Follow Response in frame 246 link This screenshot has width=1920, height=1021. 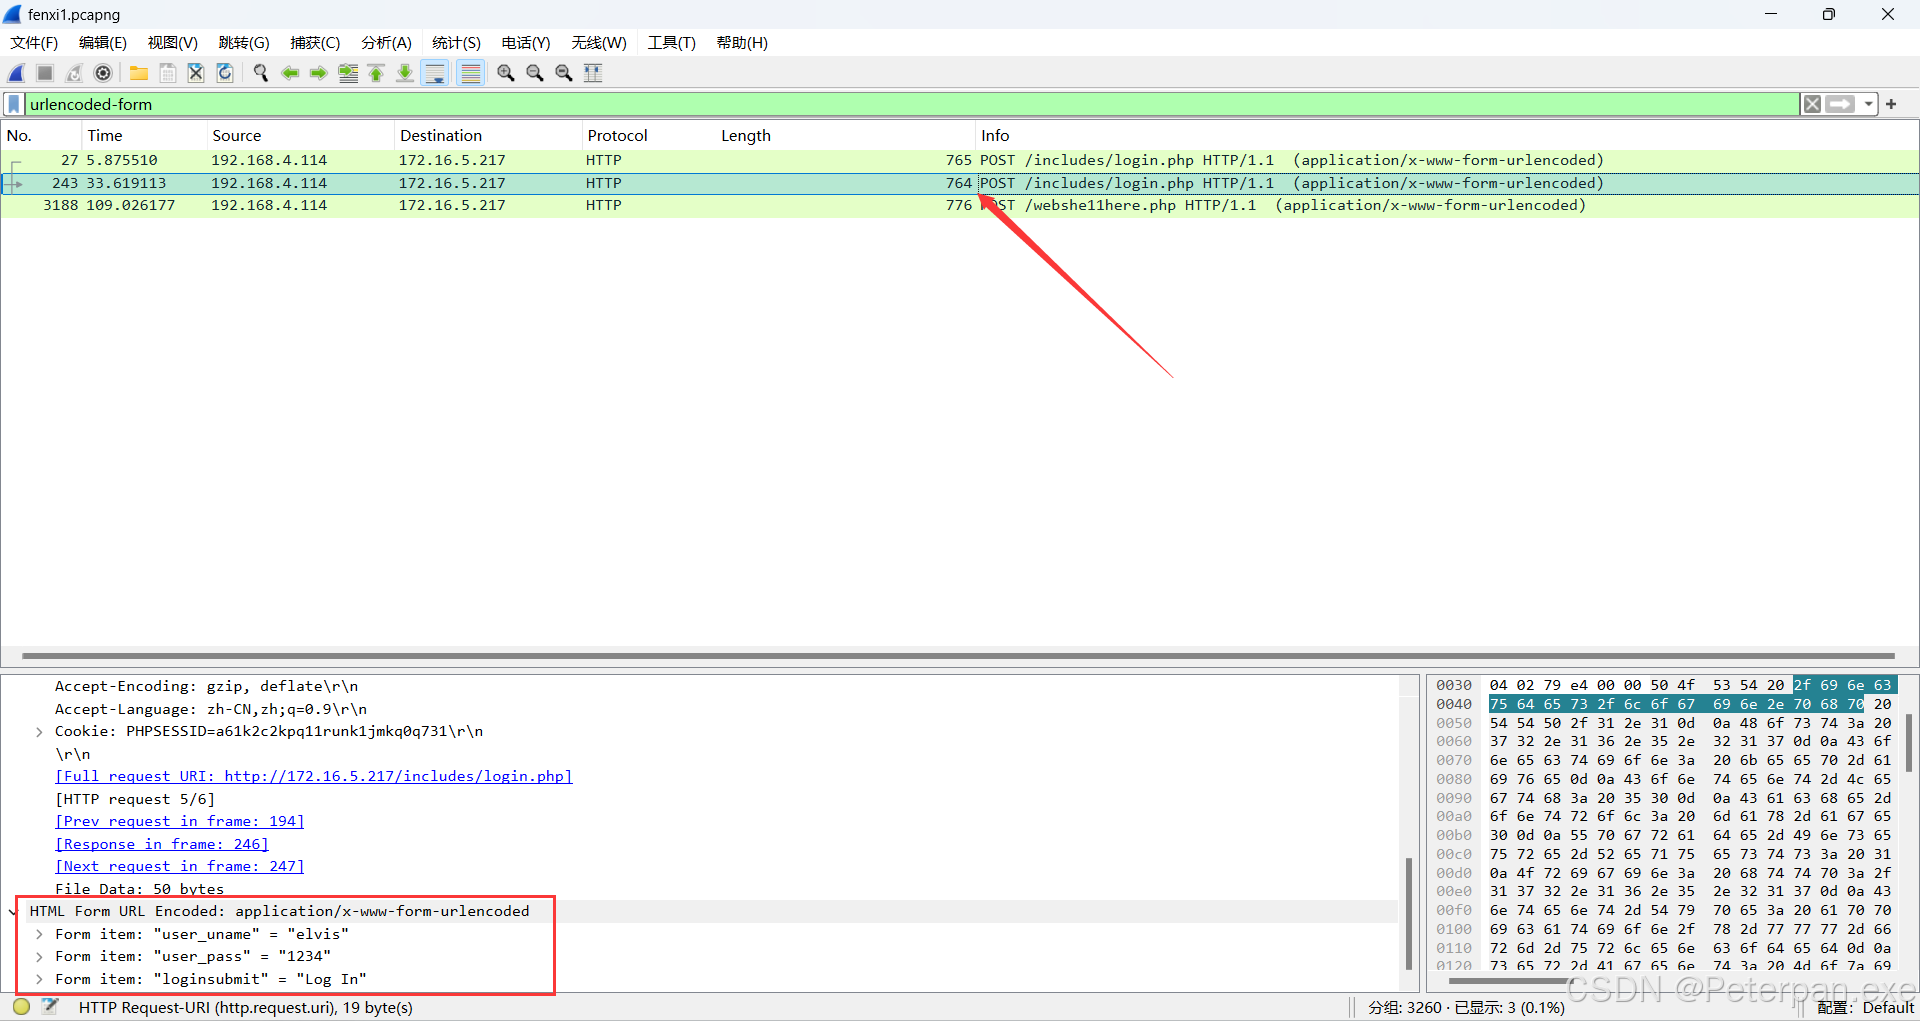(161, 844)
